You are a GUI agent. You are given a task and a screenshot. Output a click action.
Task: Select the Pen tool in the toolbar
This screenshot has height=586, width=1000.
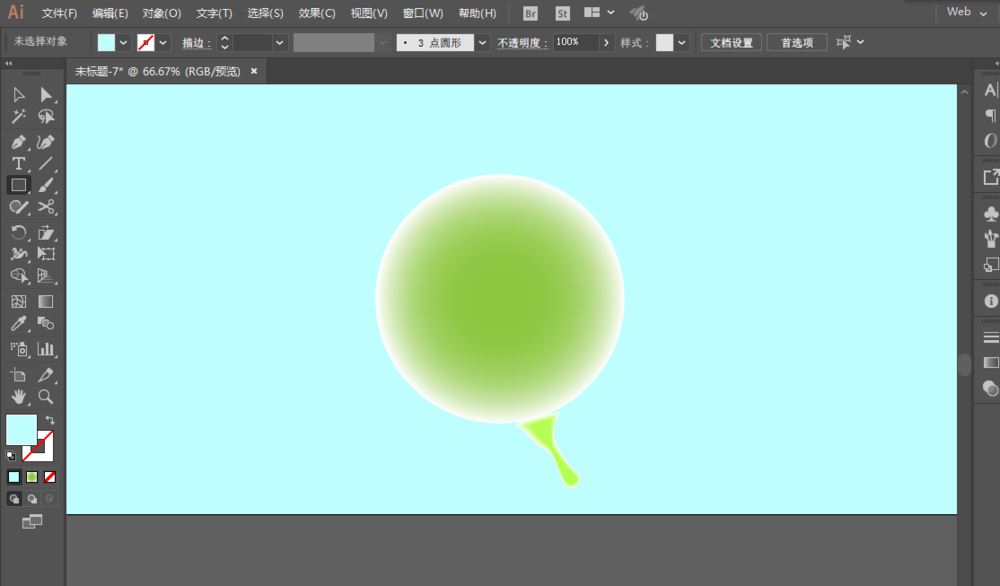point(16,140)
